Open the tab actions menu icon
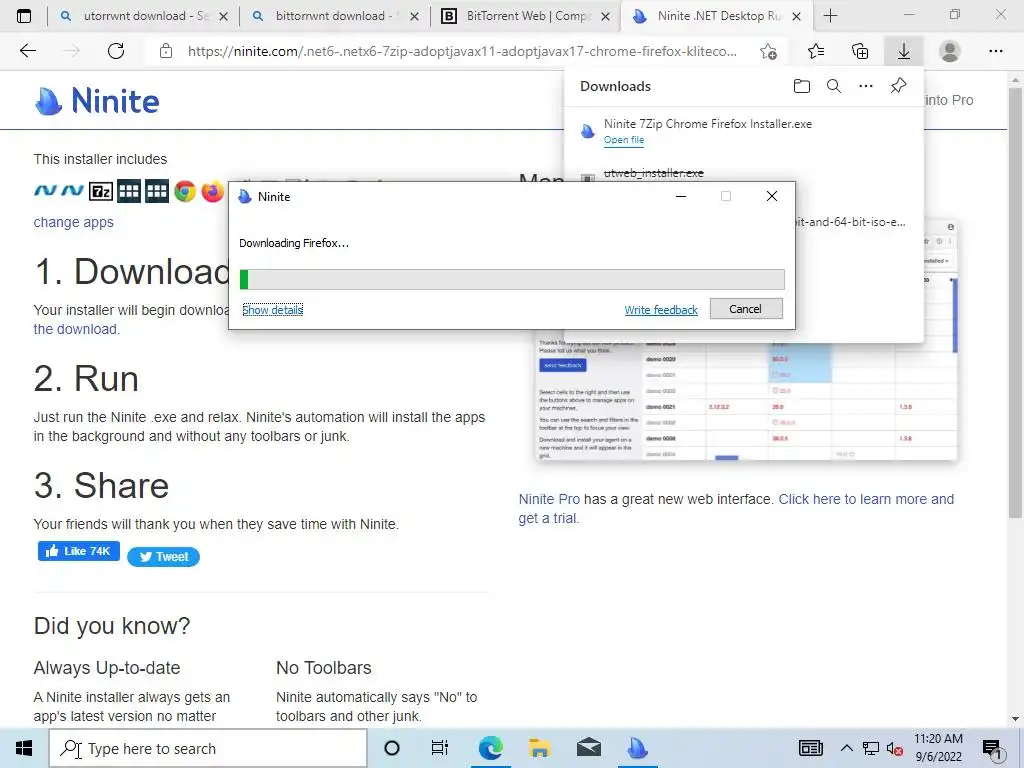Image resolution: width=1024 pixels, height=768 pixels. 24,16
